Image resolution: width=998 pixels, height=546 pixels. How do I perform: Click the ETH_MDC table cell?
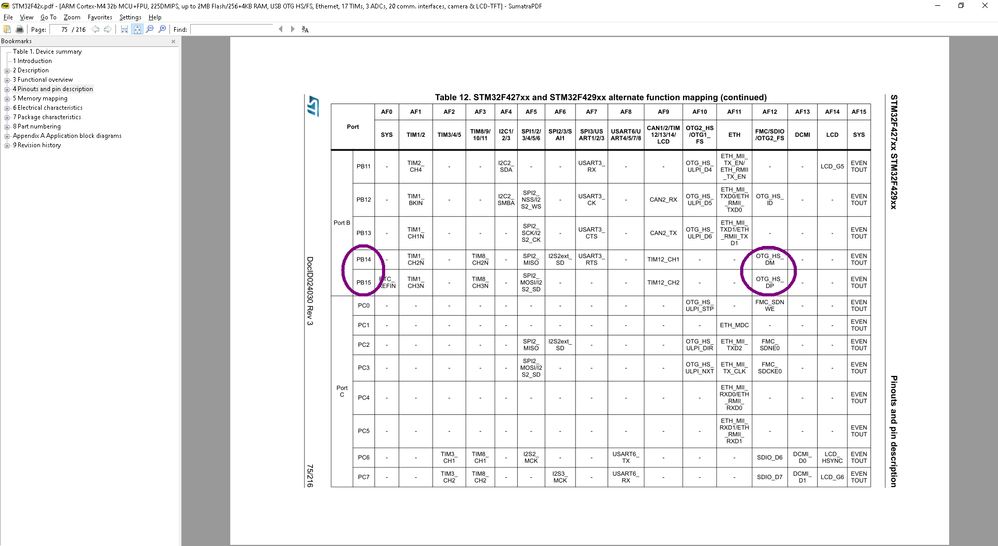click(x=734, y=325)
